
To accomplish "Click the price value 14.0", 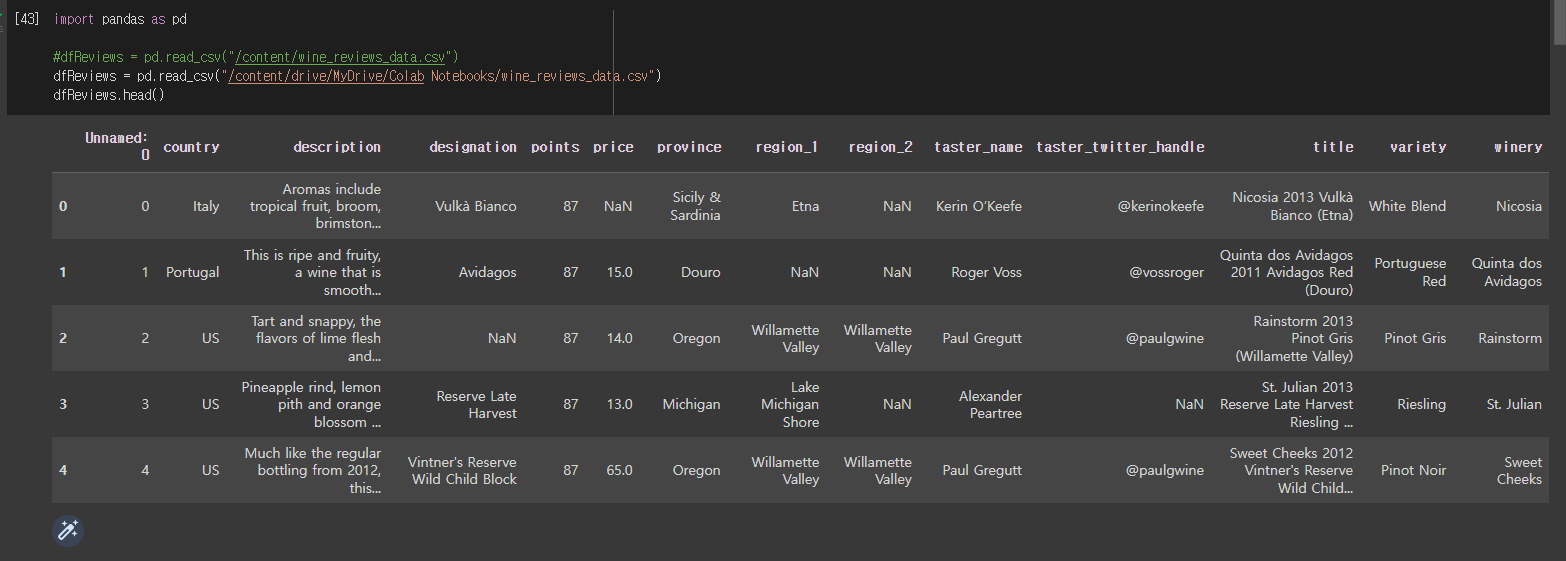I will click(x=619, y=338).
